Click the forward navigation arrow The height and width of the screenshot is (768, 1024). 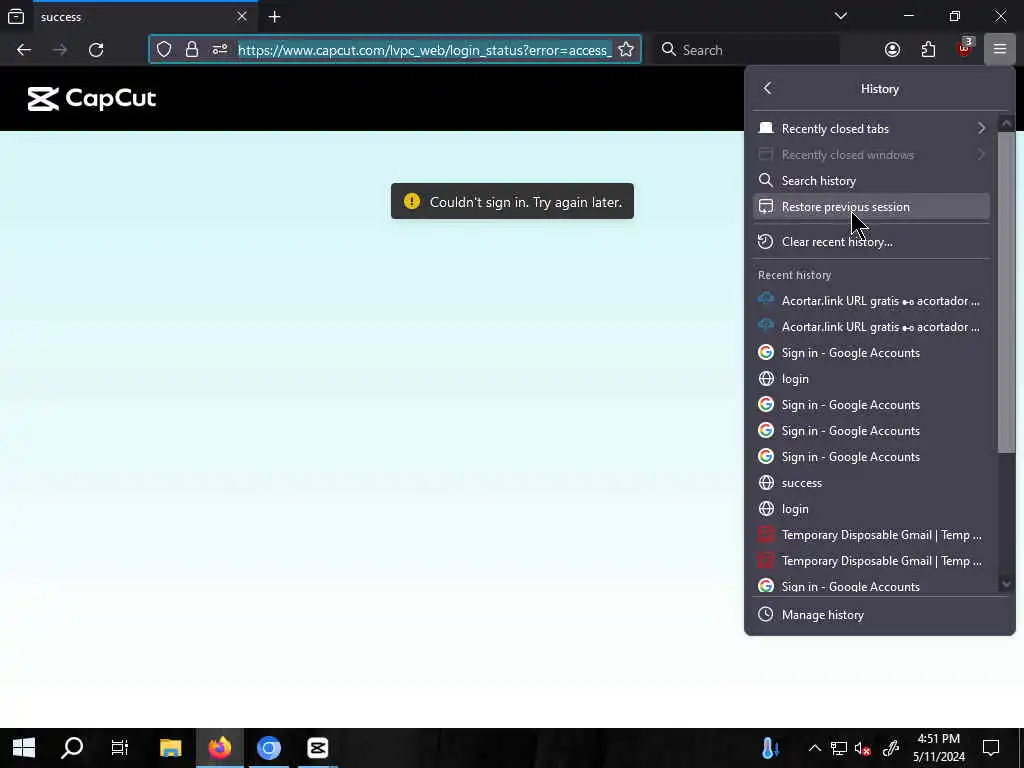coord(60,50)
